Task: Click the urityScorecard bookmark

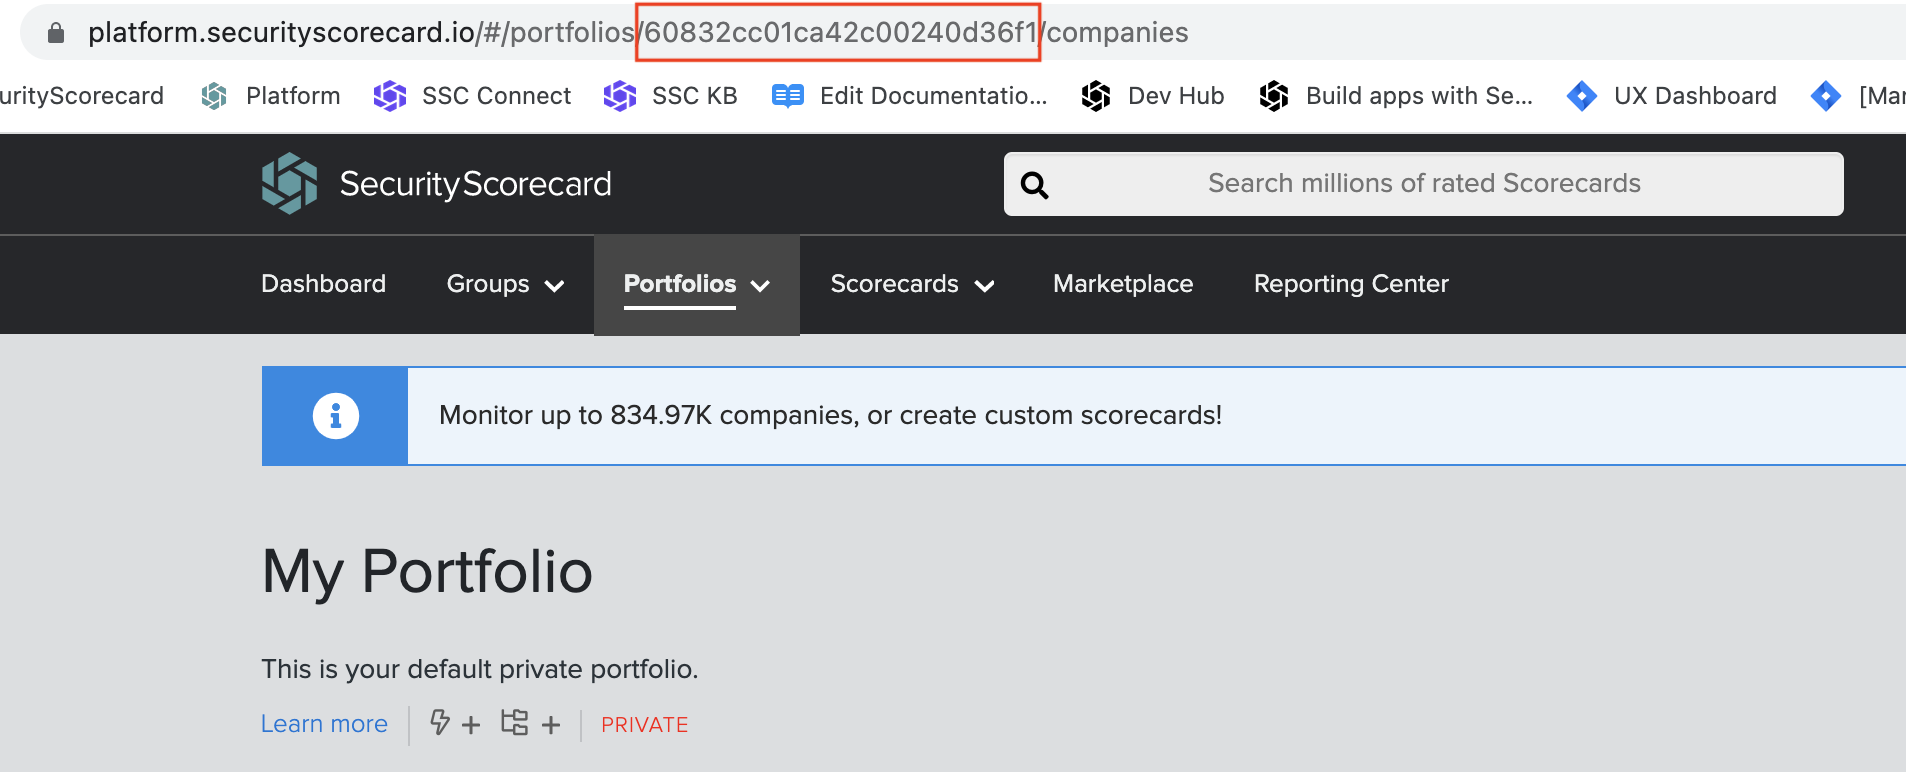Action: [x=82, y=96]
